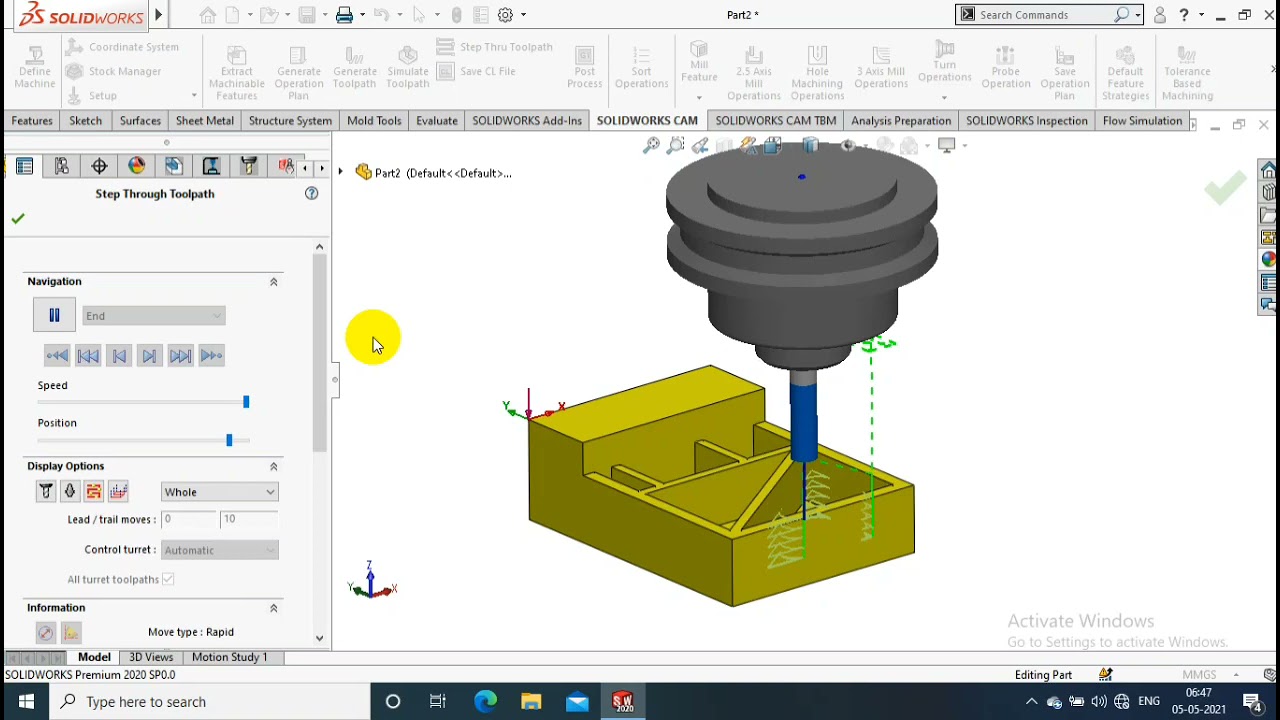Screen dimensions: 1280x720
Task: Expand the Part2 flyout tree
Action: click(341, 172)
